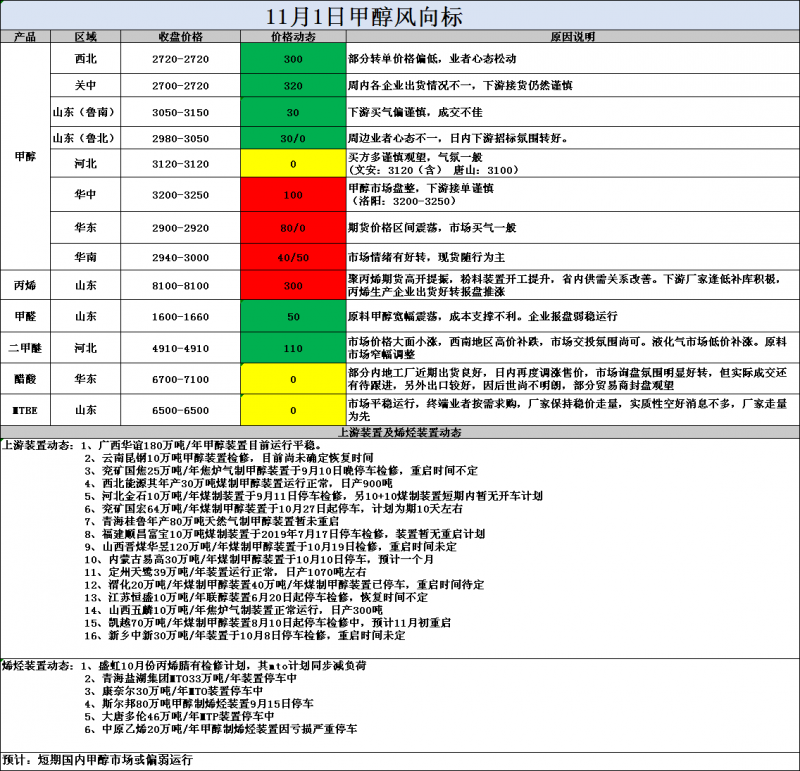Viewport: 800px width, 771px height.
Task: Click the 中原乙烯20万吨 line
Action: click(x=221, y=729)
